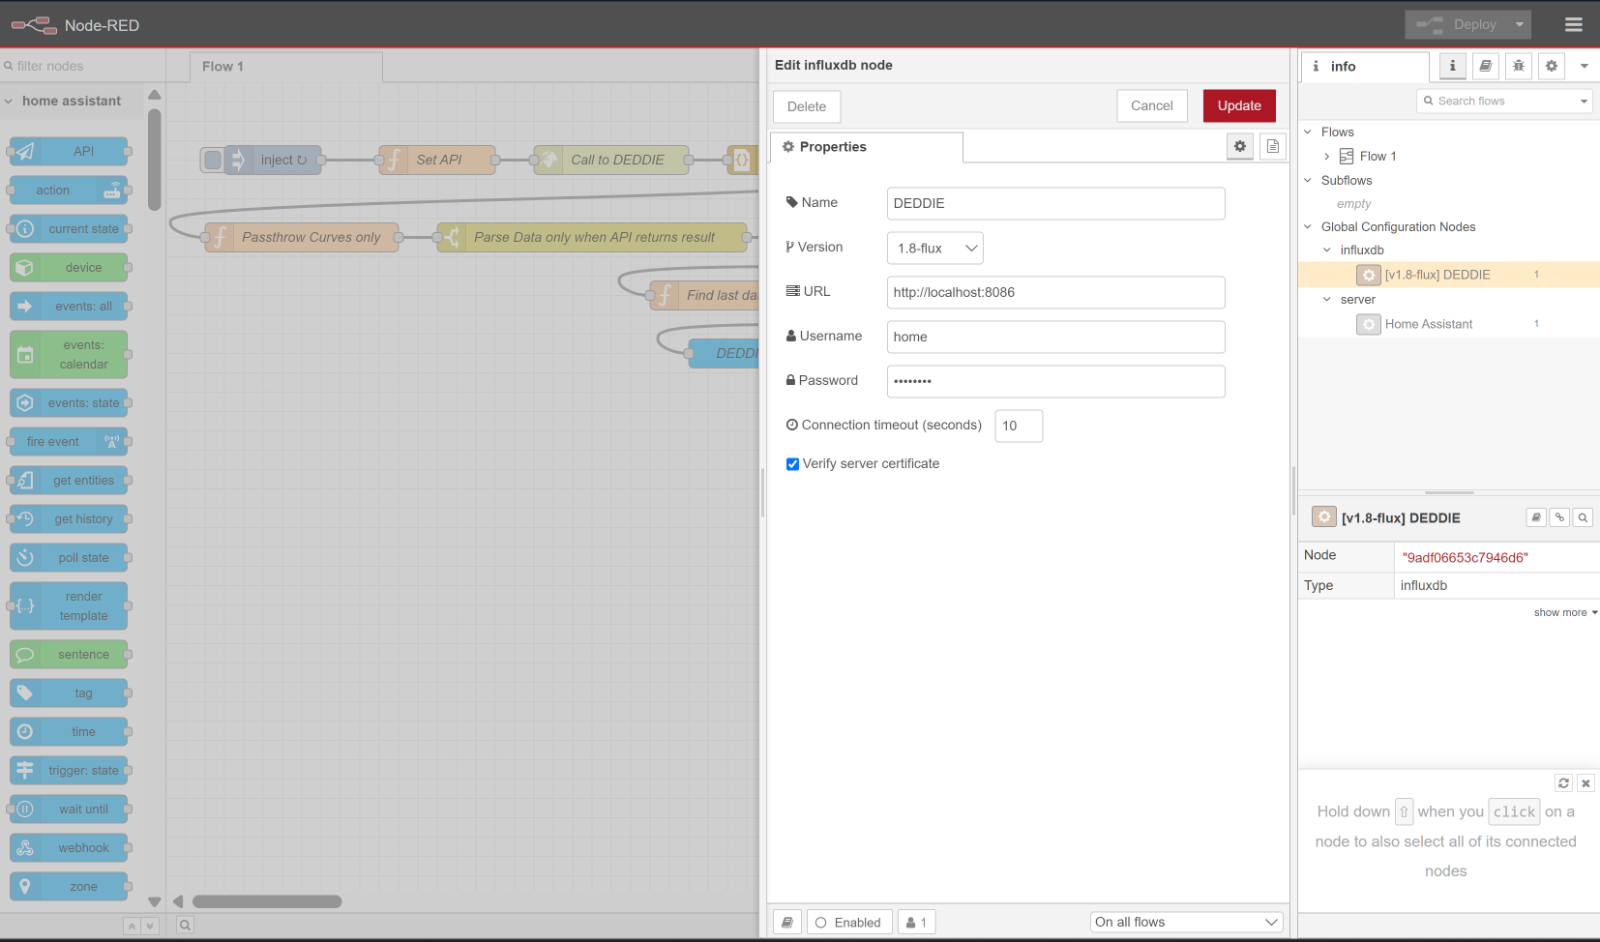The image size is (1600, 942).
Task: Close the tips box
Action: [1585, 783]
